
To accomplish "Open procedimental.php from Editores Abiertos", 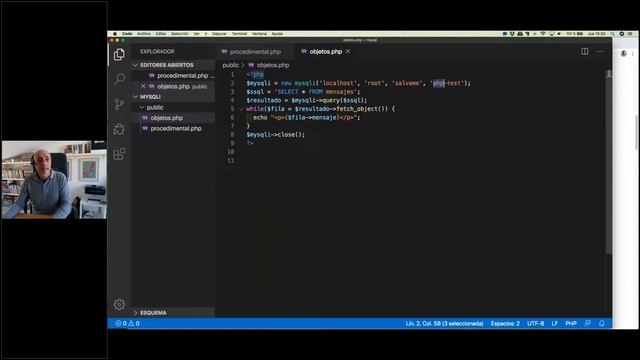I will (173, 76).
